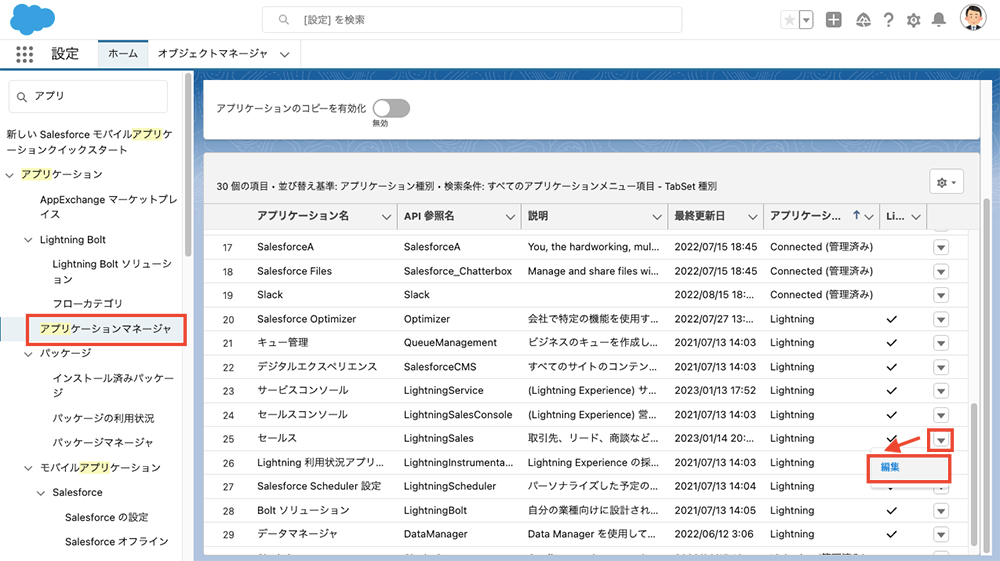Screen dimensions: 1000x561
Task: Open the notifications bell
Action: coord(939,20)
